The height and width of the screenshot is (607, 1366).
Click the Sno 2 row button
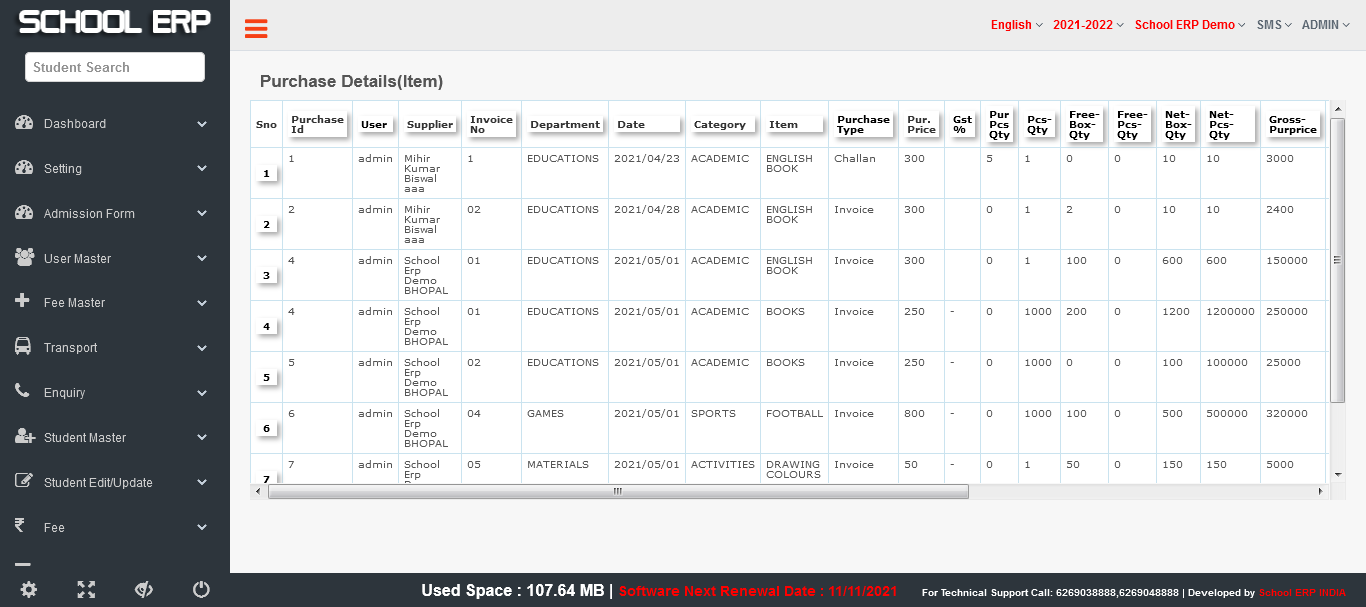[x=266, y=225]
